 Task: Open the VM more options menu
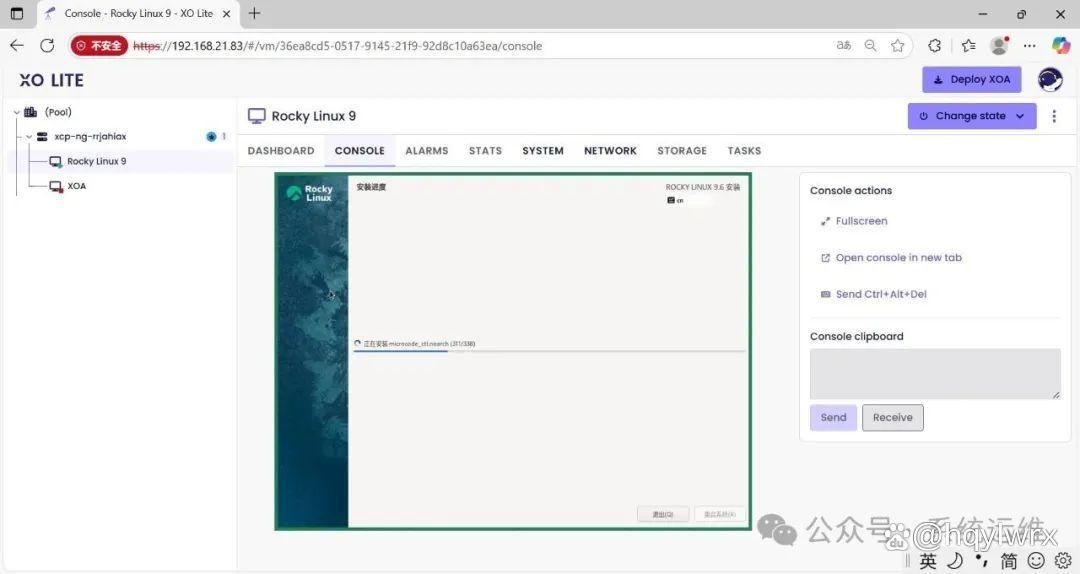[1054, 116]
